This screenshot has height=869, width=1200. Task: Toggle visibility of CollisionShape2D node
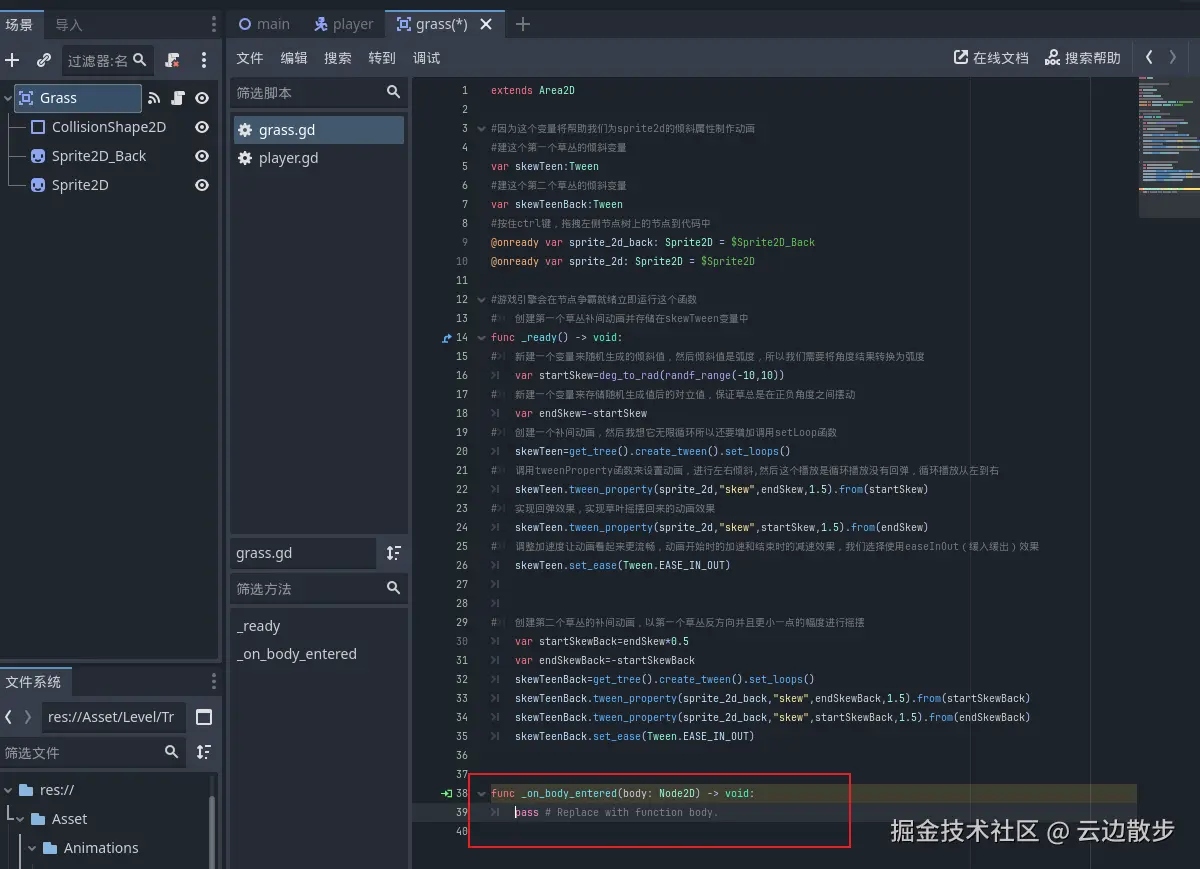(x=202, y=127)
